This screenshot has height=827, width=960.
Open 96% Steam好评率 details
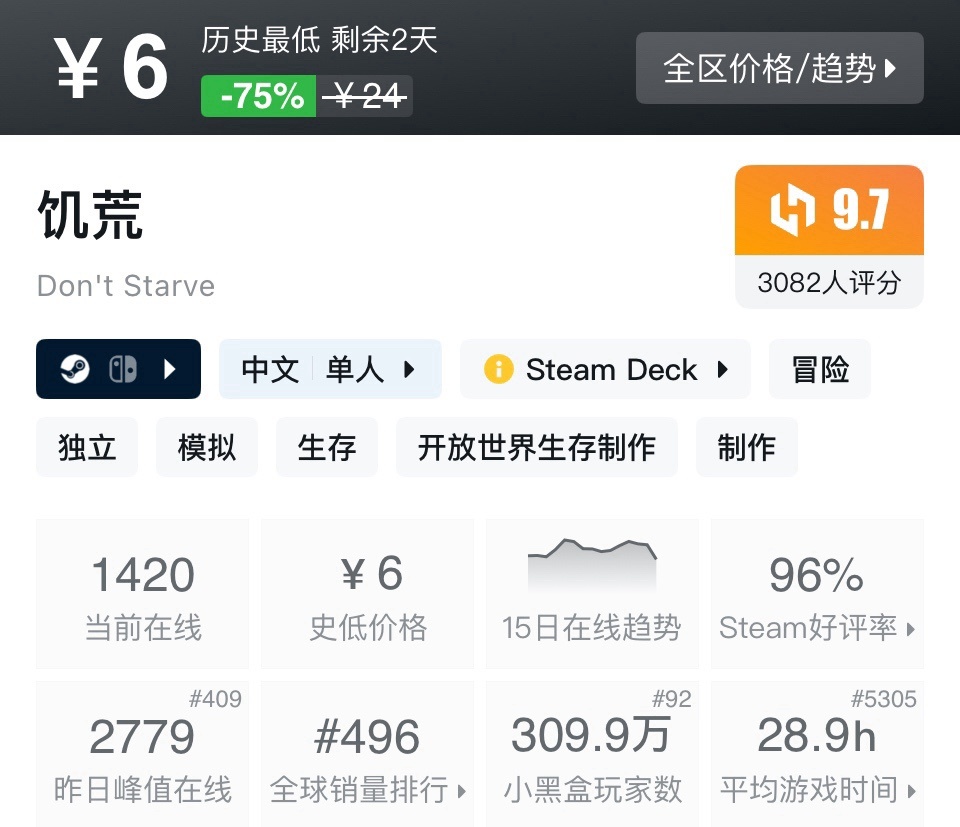(x=817, y=594)
